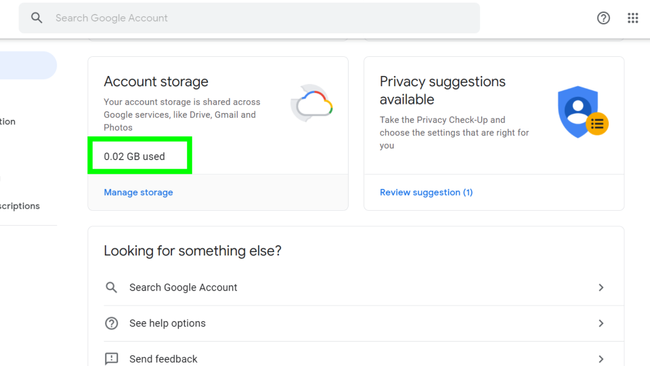Select Search Google Account list row

(364, 287)
